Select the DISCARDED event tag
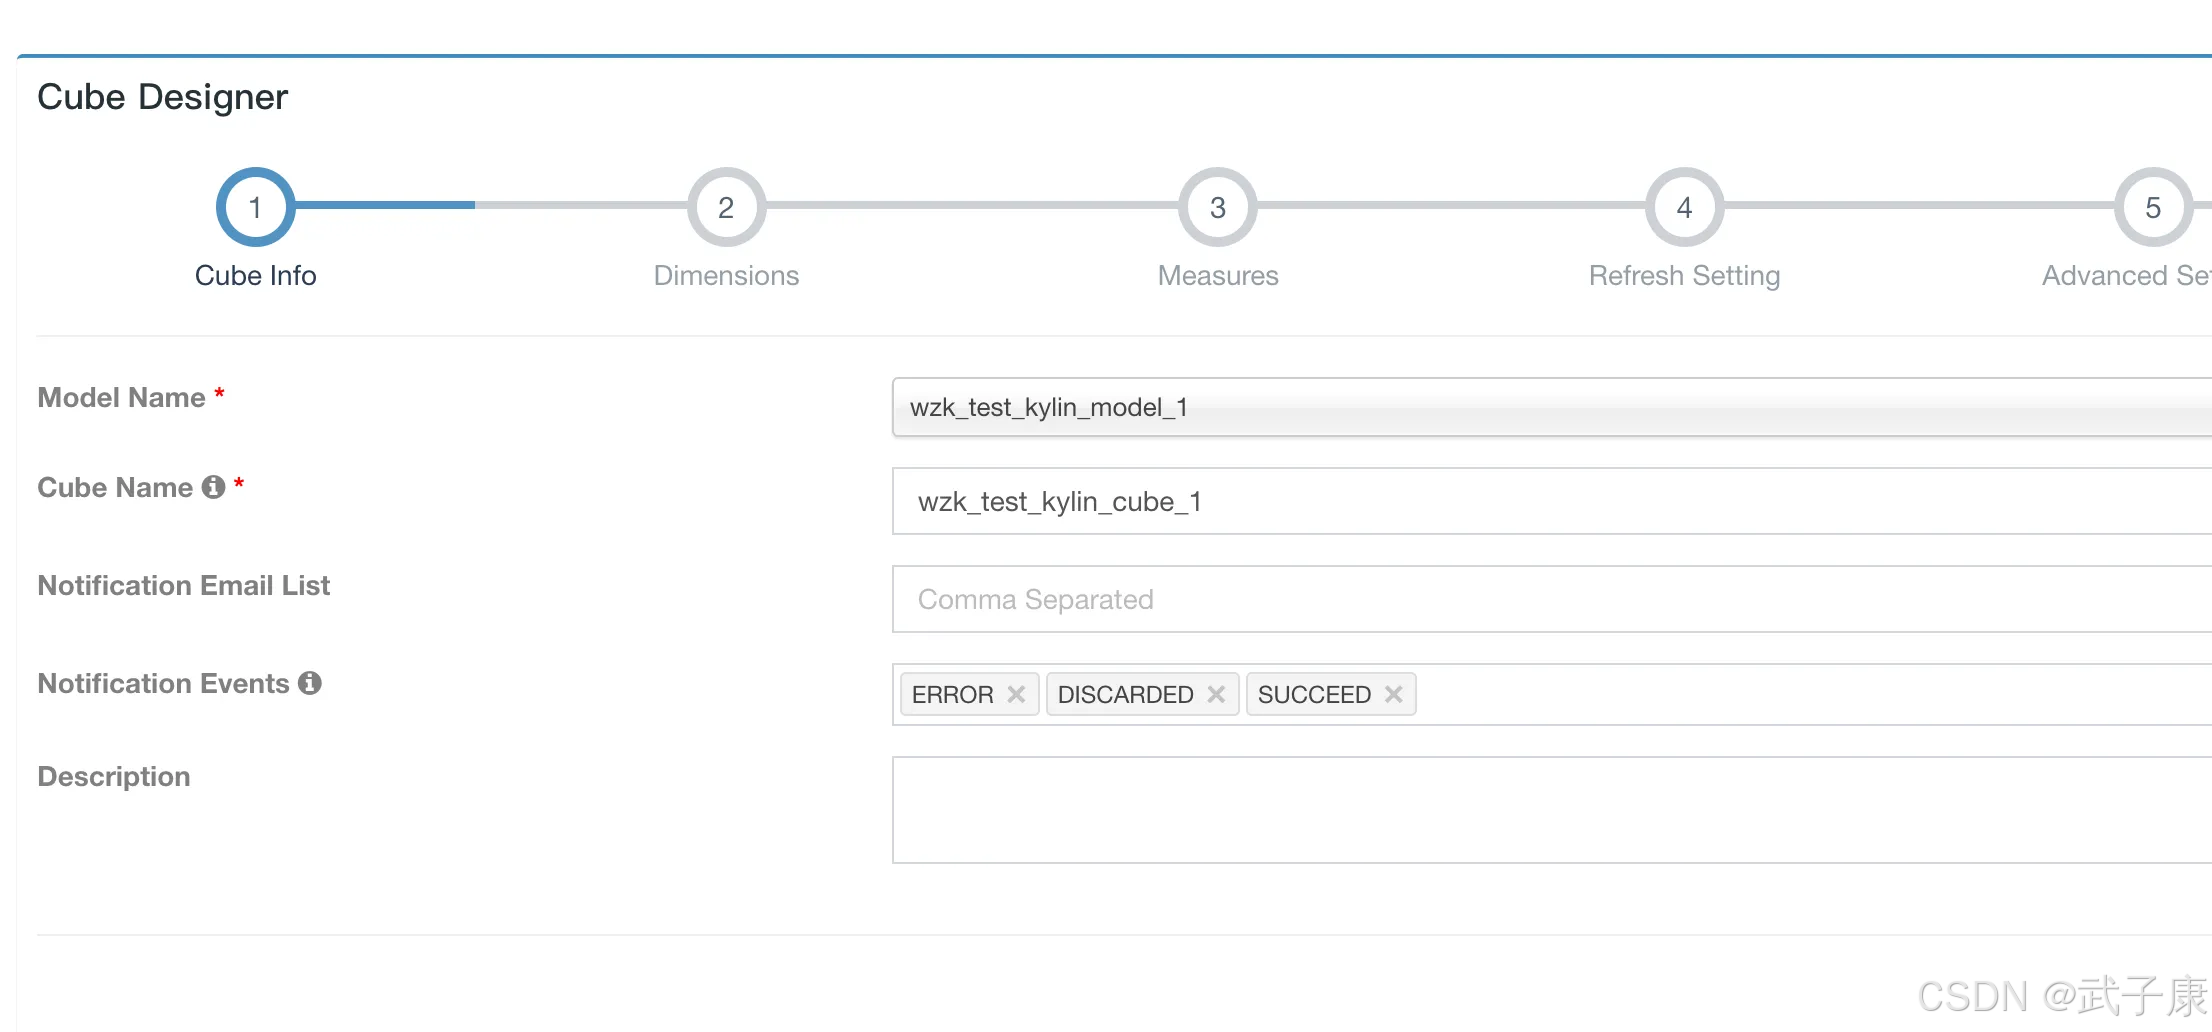The height and width of the screenshot is (1032, 2212). click(x=1125, y=694)
